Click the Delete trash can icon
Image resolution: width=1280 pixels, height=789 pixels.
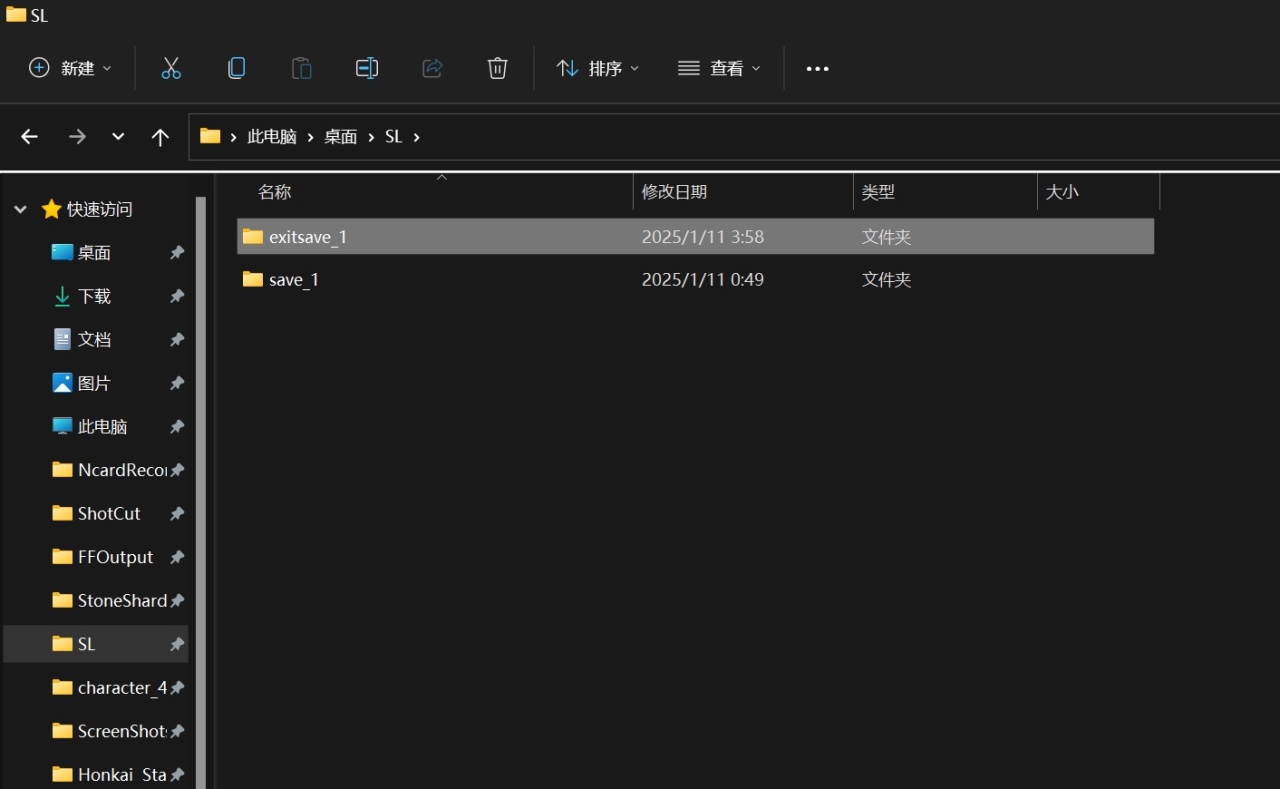click(x=497, y=68)
